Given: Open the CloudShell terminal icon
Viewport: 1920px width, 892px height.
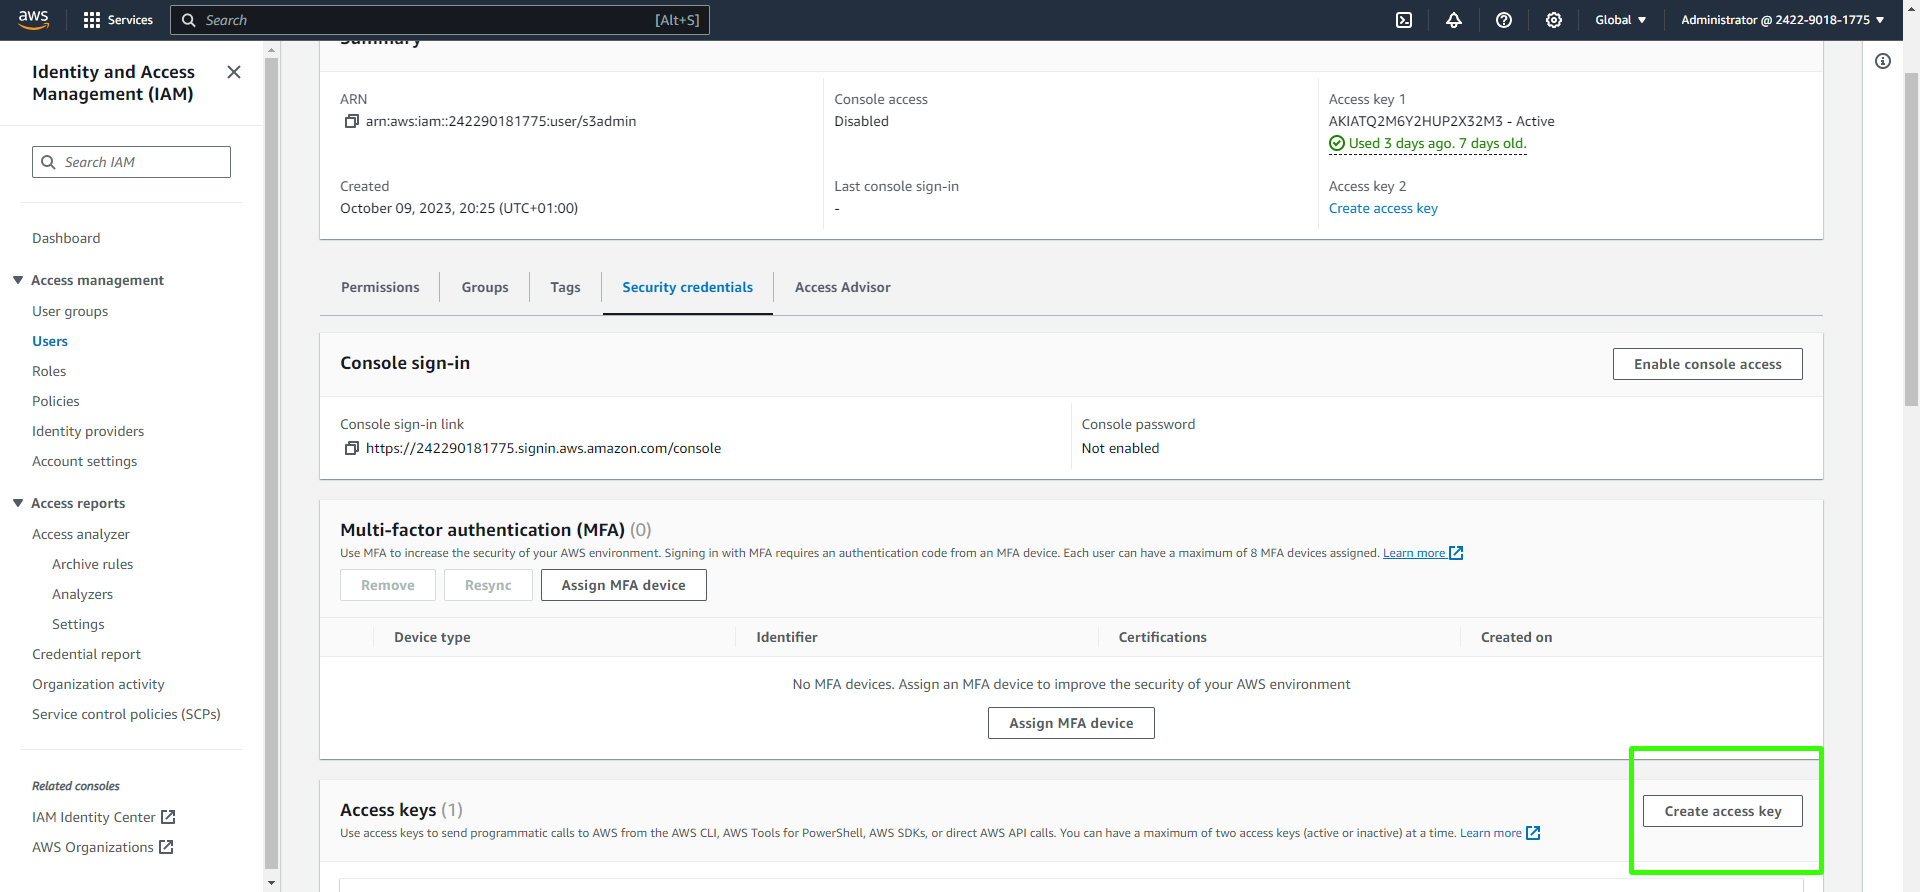Looking at the screenshot, I should [1404, 20].
